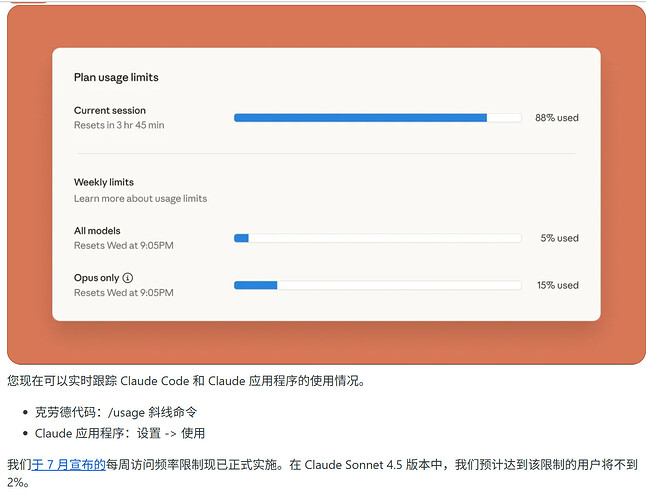This screenshot has height=500, width=646.
Task: Click the Resets in 3 hr 45 min text
Action: point(119,125)
